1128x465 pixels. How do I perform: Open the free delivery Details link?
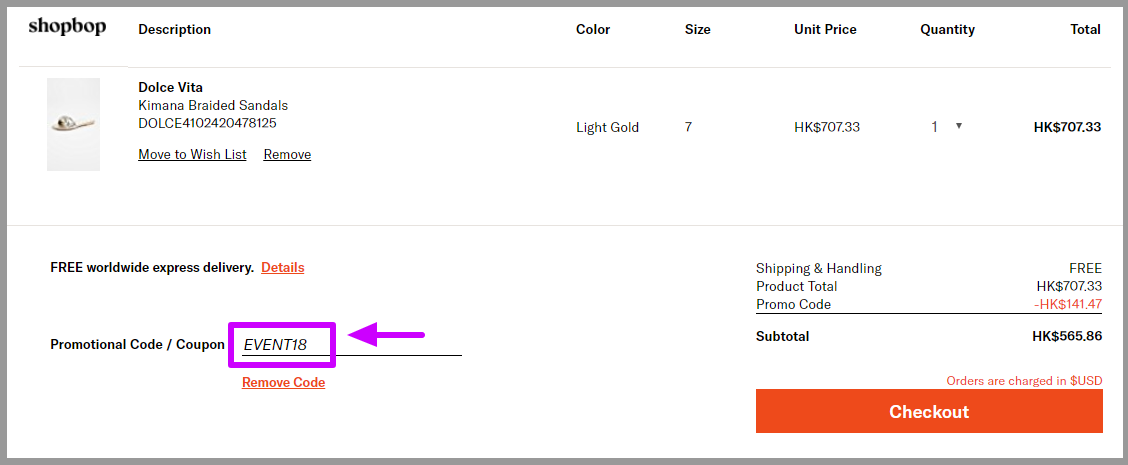point(283,268)
